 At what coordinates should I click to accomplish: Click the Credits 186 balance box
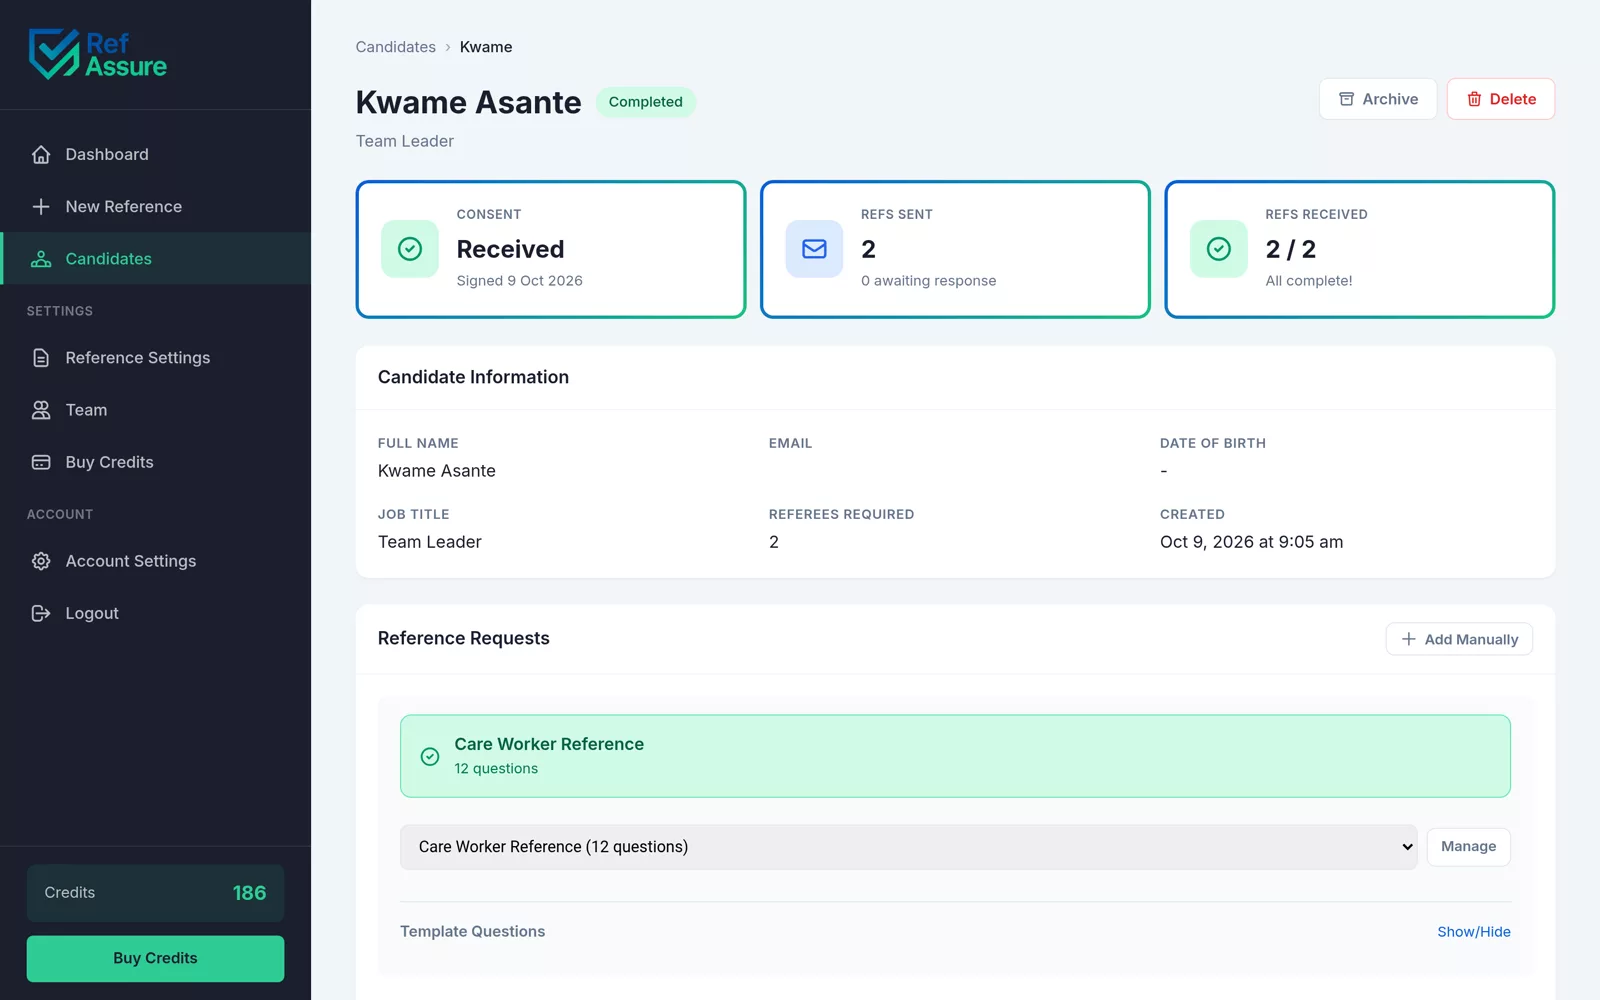pos(155,893)
